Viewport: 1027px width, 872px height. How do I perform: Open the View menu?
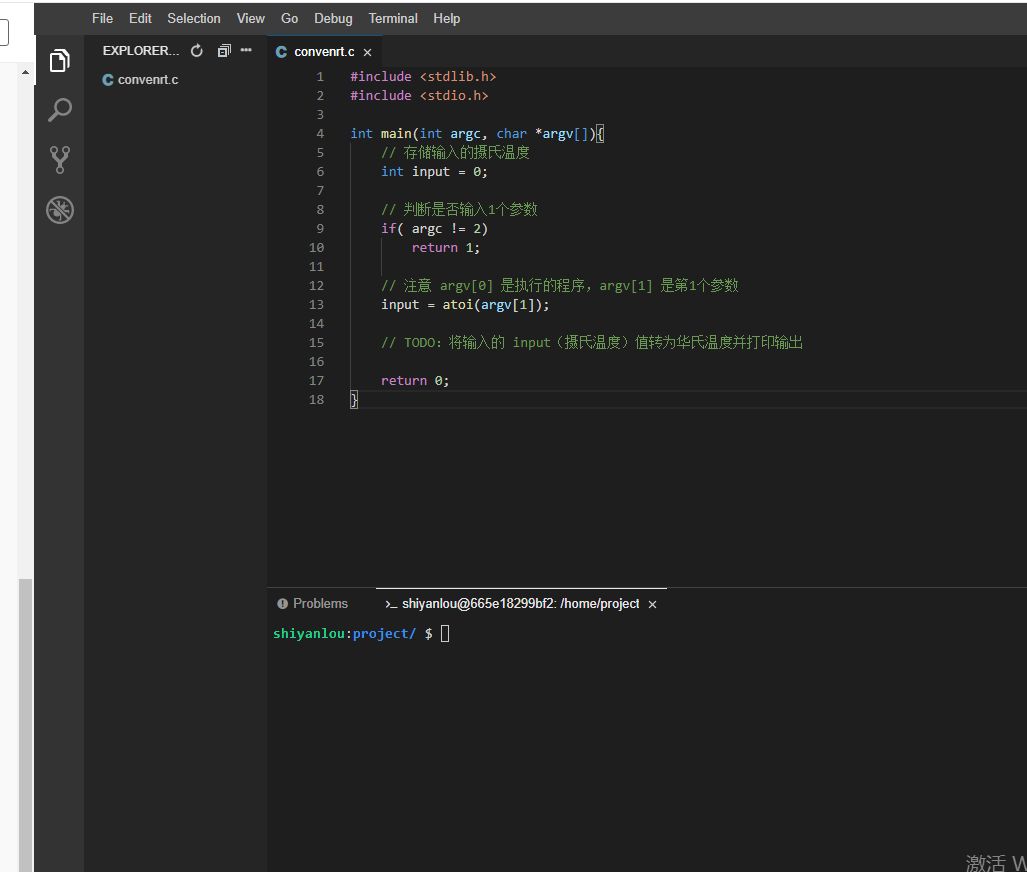251,18
